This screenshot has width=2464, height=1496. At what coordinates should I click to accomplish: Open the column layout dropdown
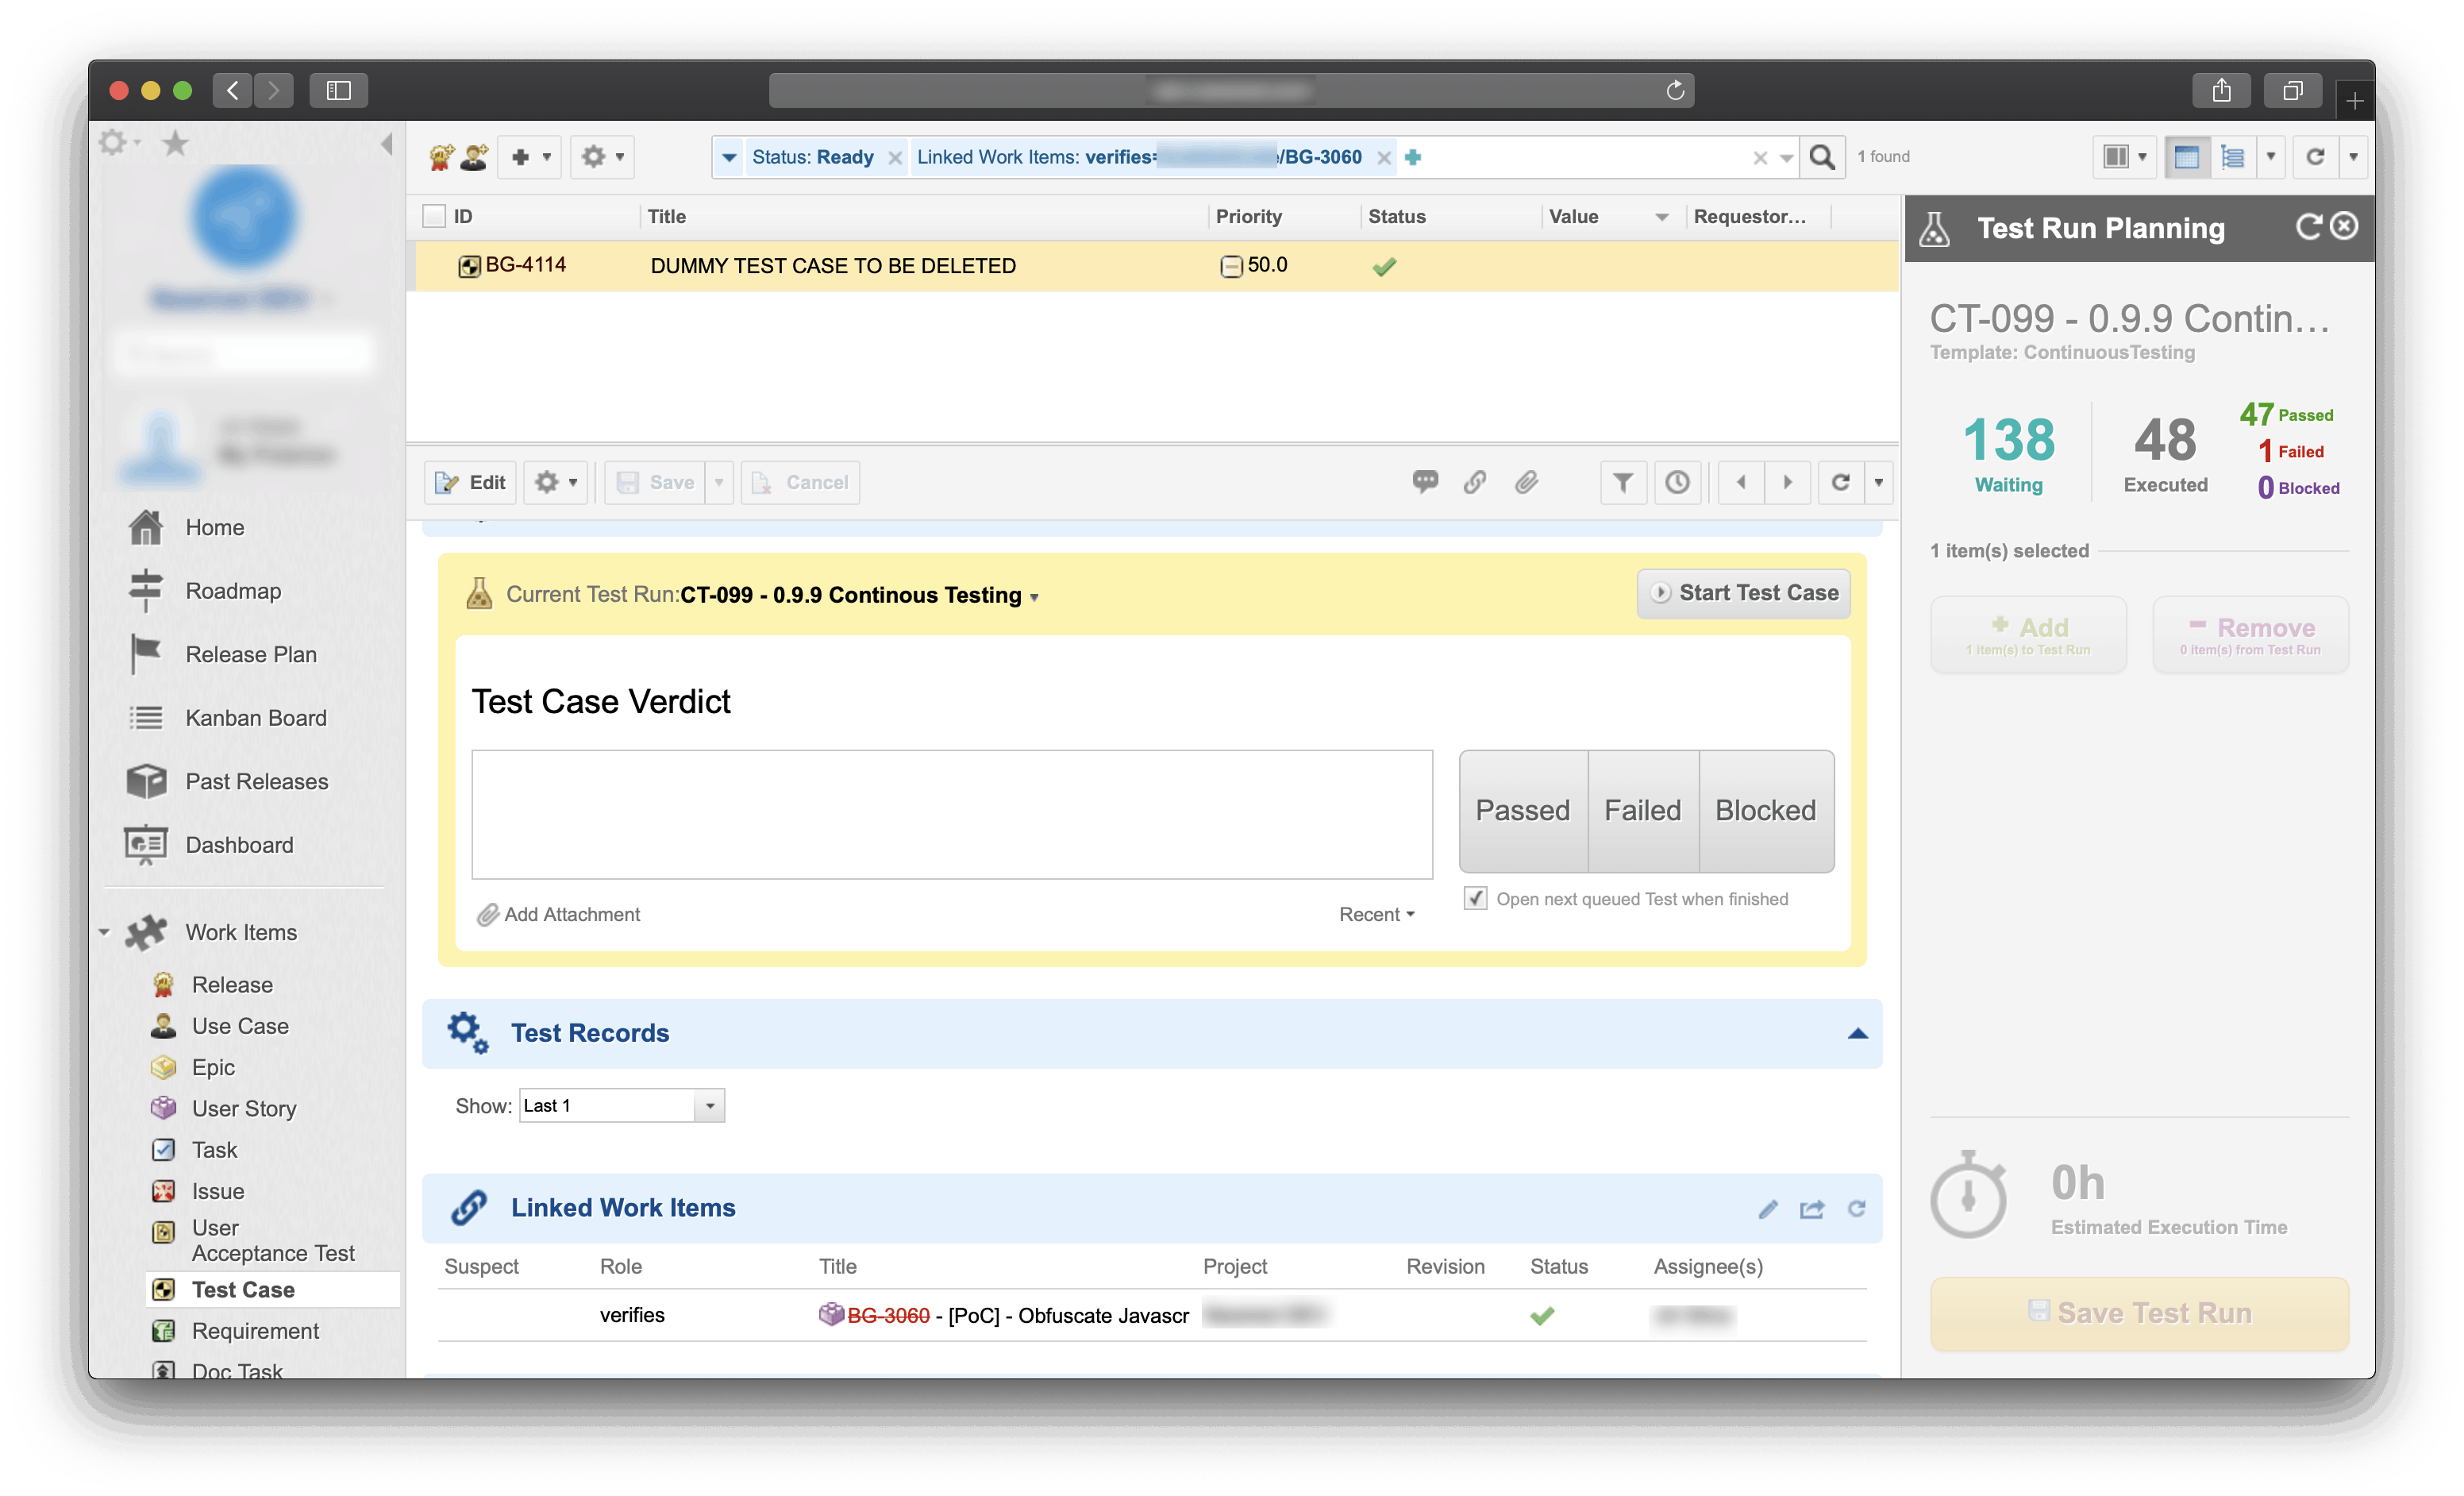2125,157
